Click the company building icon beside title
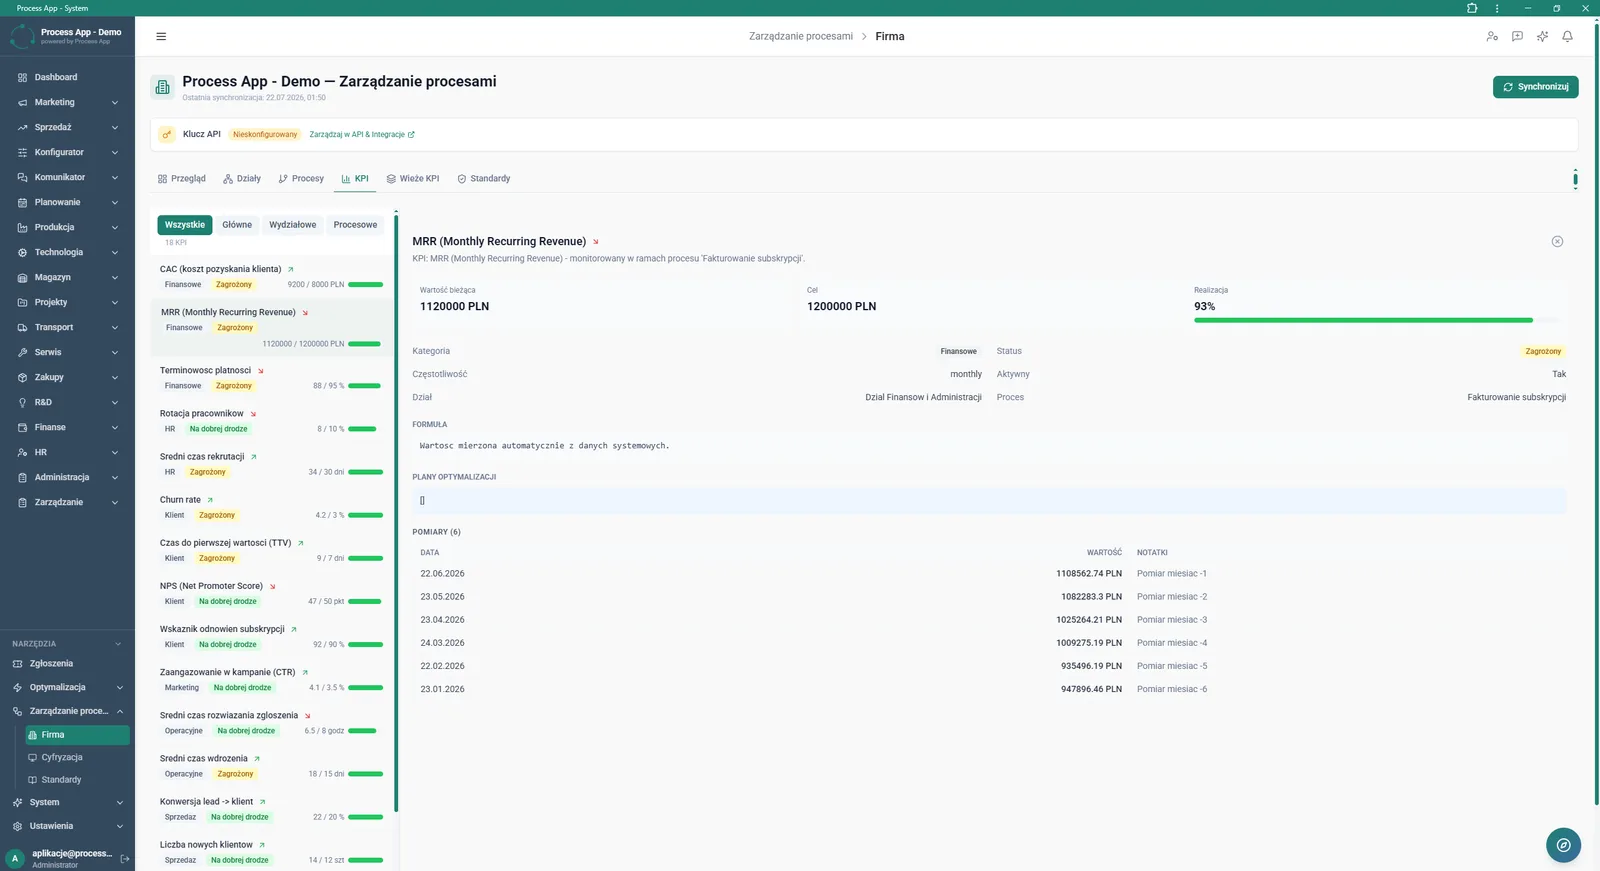This screenshot has height=871, width=1600. point(162,88)
